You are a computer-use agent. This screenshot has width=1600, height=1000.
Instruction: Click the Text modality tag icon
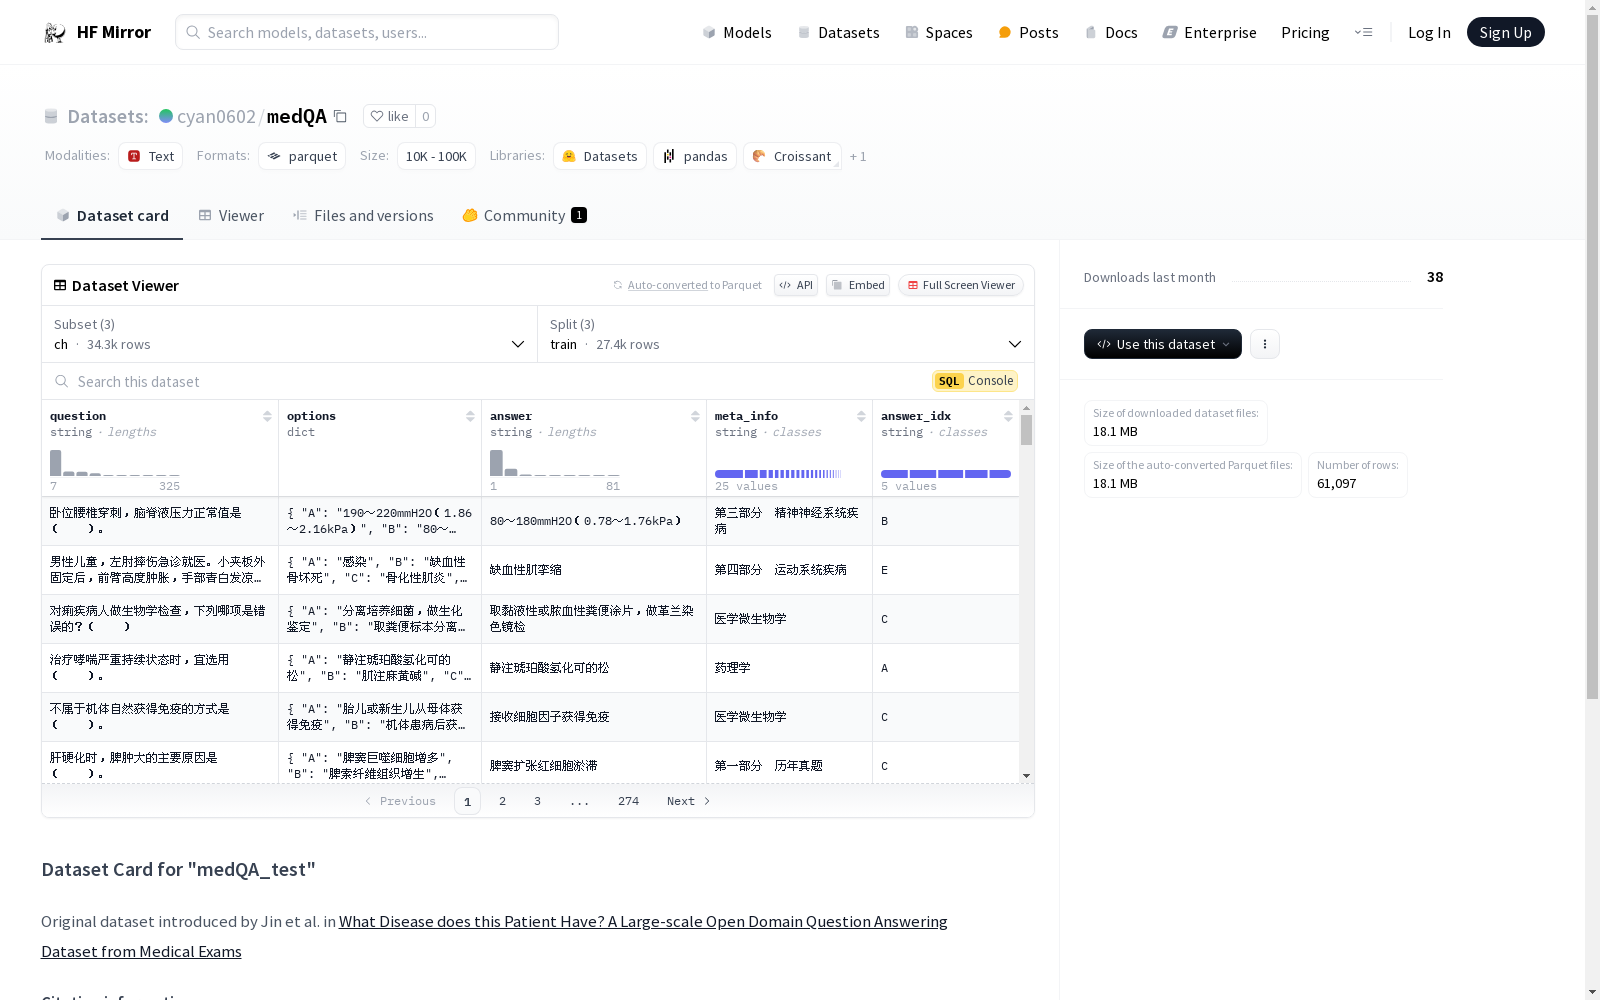click(134, 156)
